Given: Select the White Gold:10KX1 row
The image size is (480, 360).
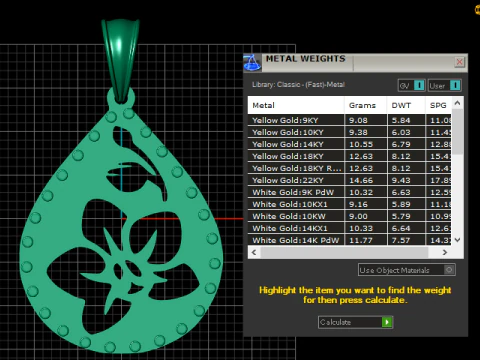Looking at the screenshot, I should pos(349,204).
